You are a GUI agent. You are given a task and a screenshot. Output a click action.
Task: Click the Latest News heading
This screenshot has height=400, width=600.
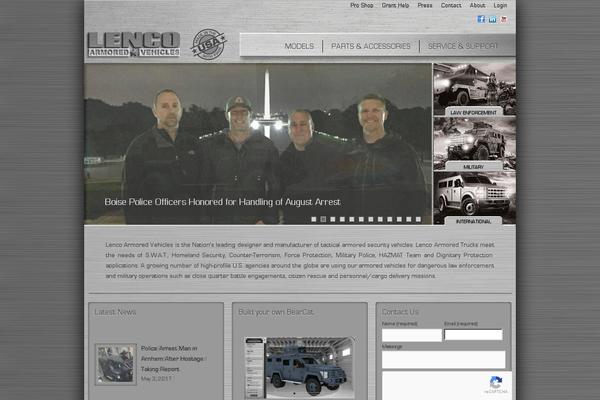click(x=115, y=312)
